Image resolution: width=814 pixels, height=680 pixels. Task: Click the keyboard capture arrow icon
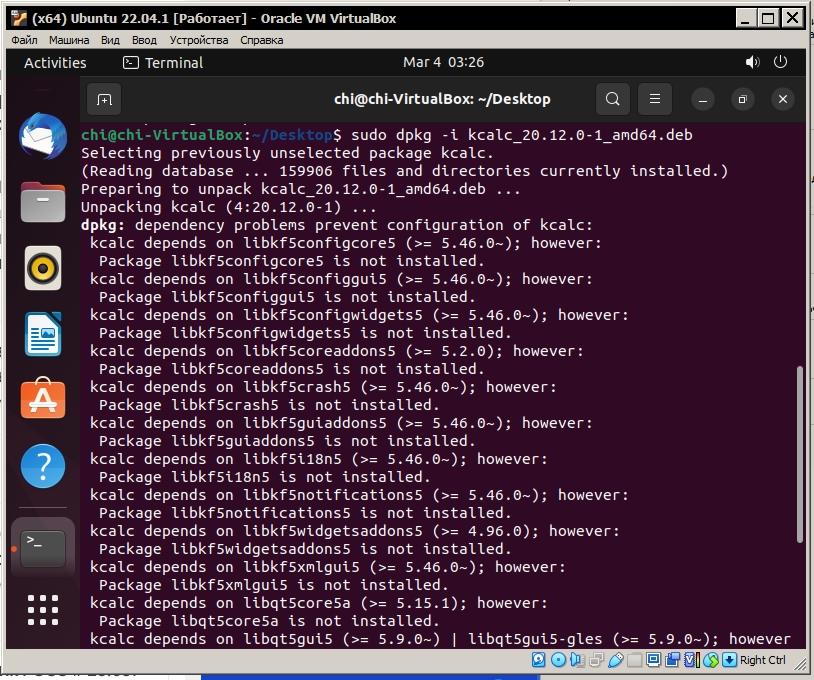[729, 660]
